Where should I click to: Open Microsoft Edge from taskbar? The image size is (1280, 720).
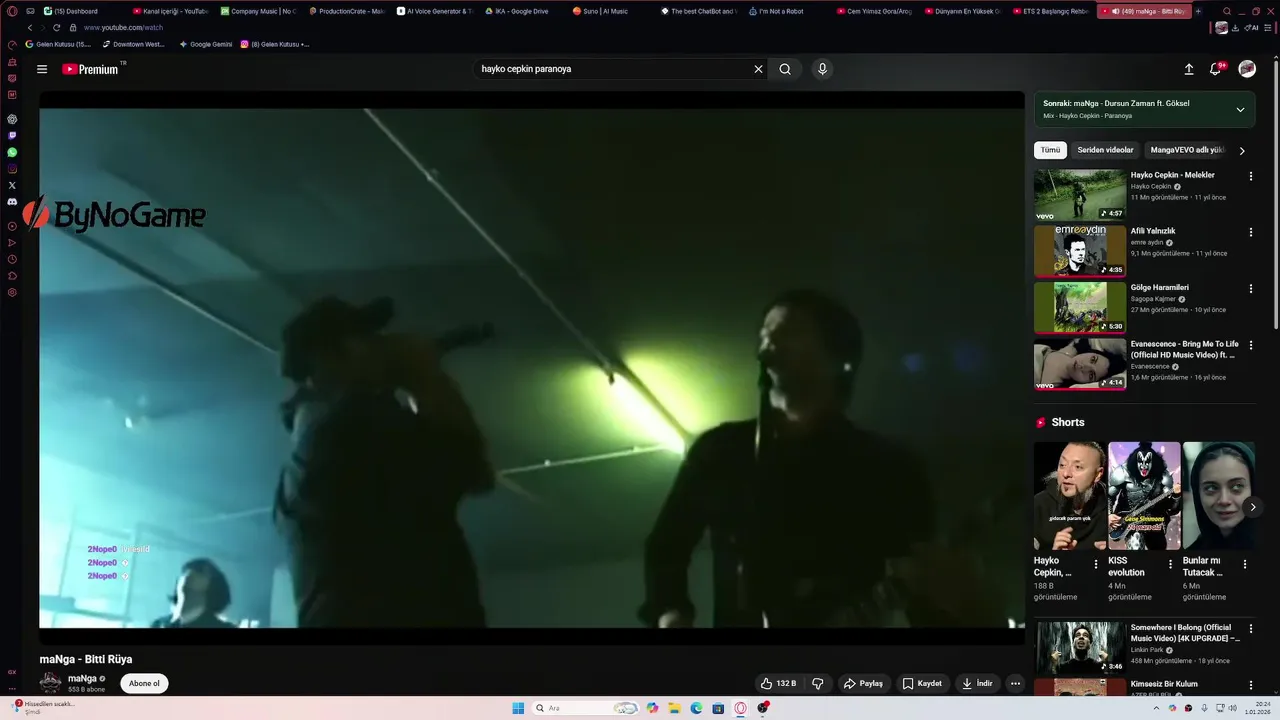696,708
